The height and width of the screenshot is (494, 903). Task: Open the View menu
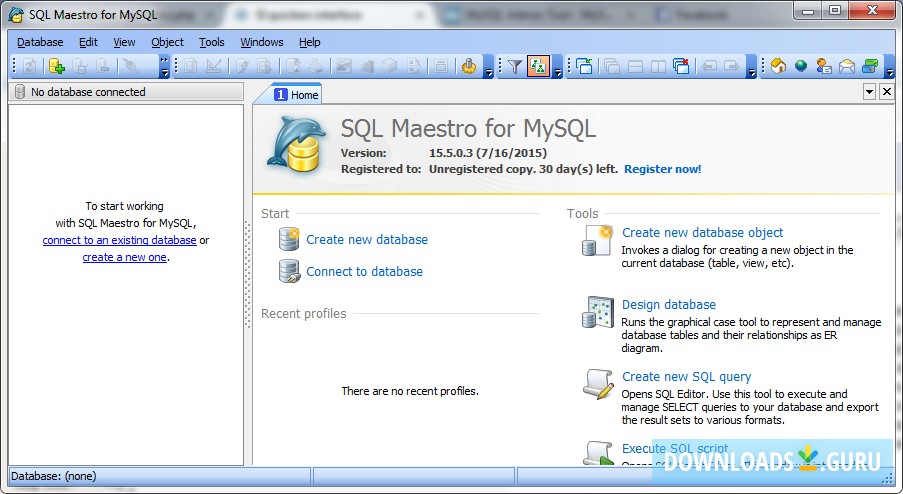coord(124,42)
